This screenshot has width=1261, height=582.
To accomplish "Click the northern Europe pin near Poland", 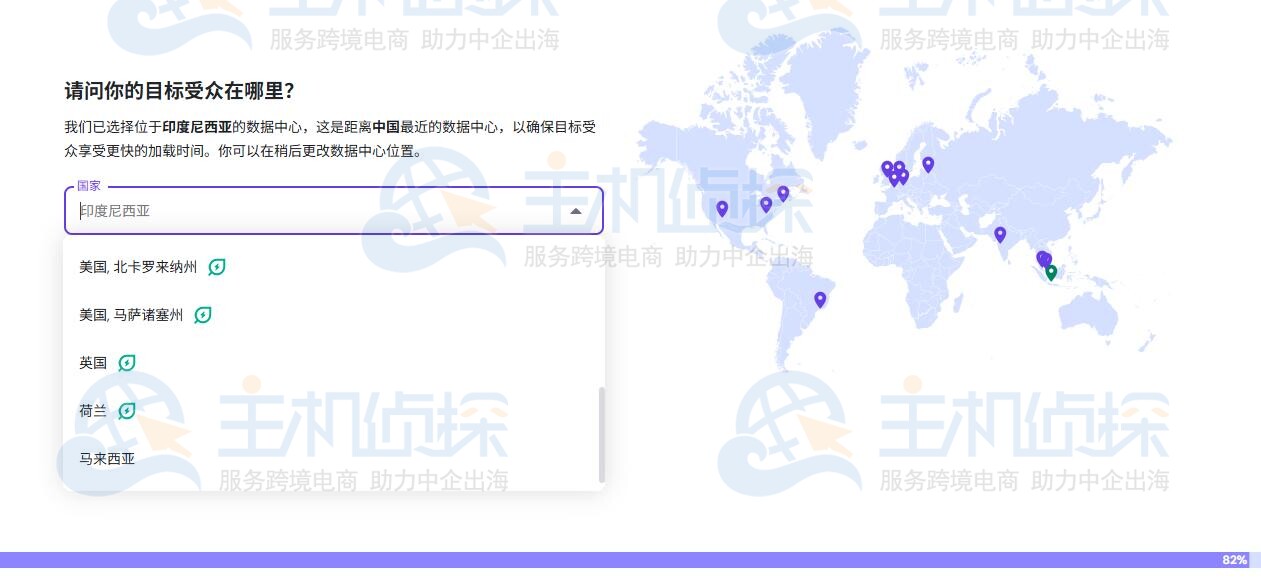I will [x=928, y=165].
